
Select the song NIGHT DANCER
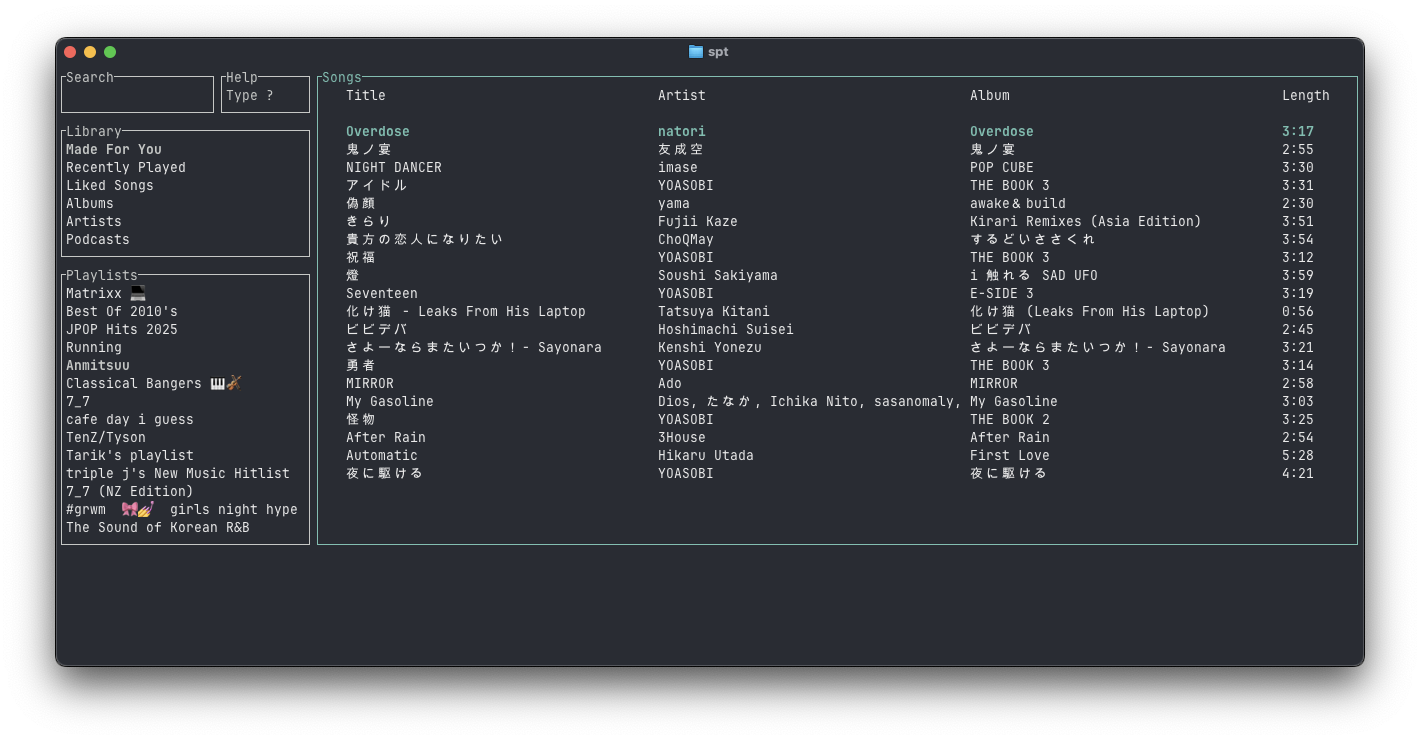[x=394, y=168]
